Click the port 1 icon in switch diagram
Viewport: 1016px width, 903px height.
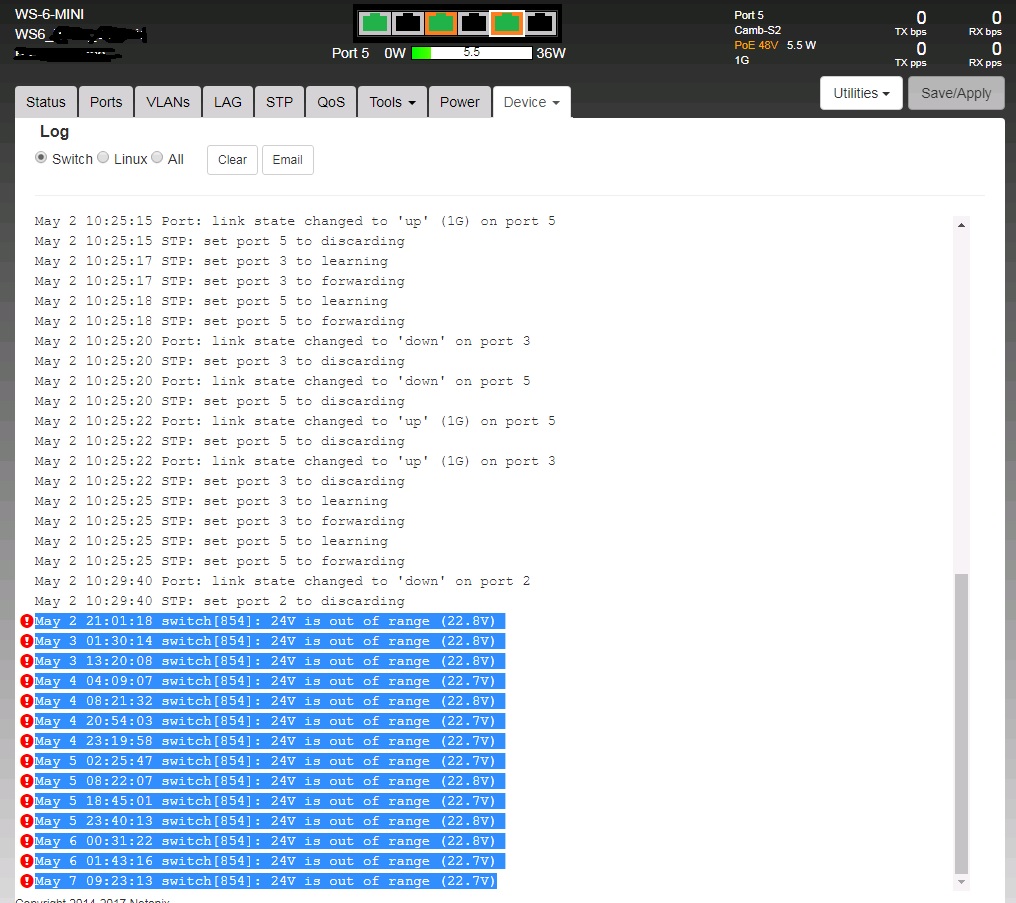[375, 23]
